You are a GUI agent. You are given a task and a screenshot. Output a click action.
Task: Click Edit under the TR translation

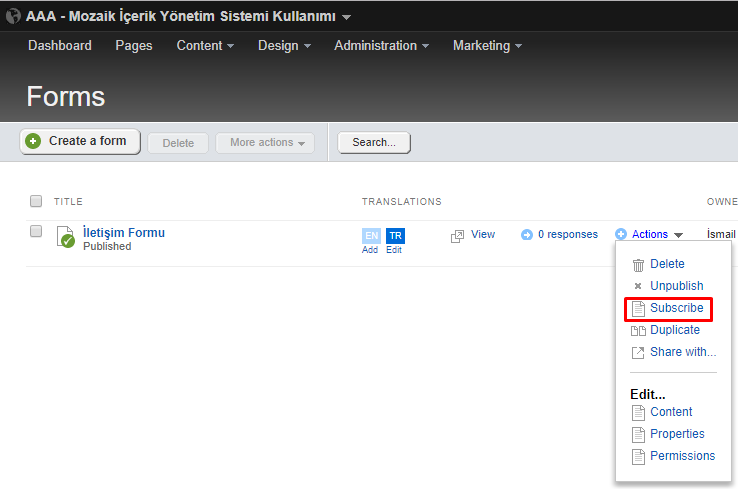(x=394, y=250)
